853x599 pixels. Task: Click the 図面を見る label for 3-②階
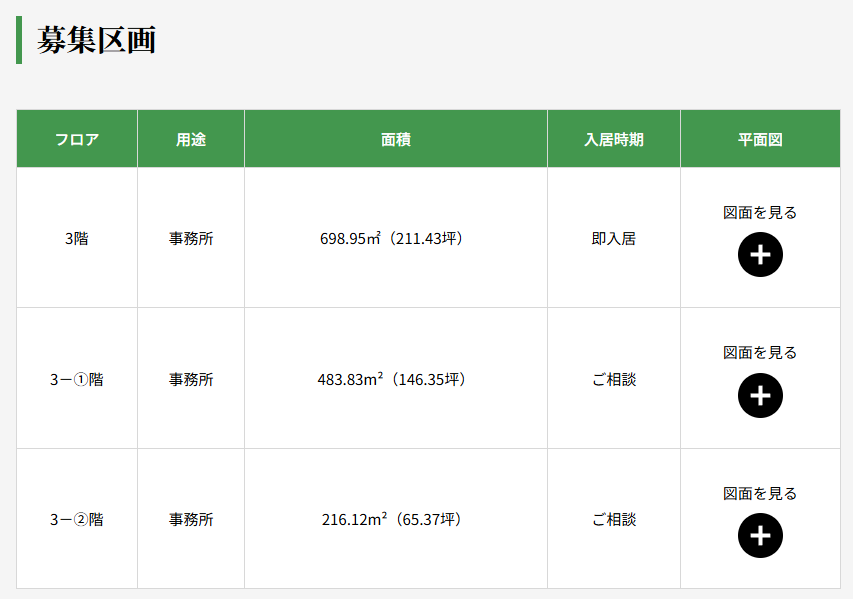[x=760, y=493]
